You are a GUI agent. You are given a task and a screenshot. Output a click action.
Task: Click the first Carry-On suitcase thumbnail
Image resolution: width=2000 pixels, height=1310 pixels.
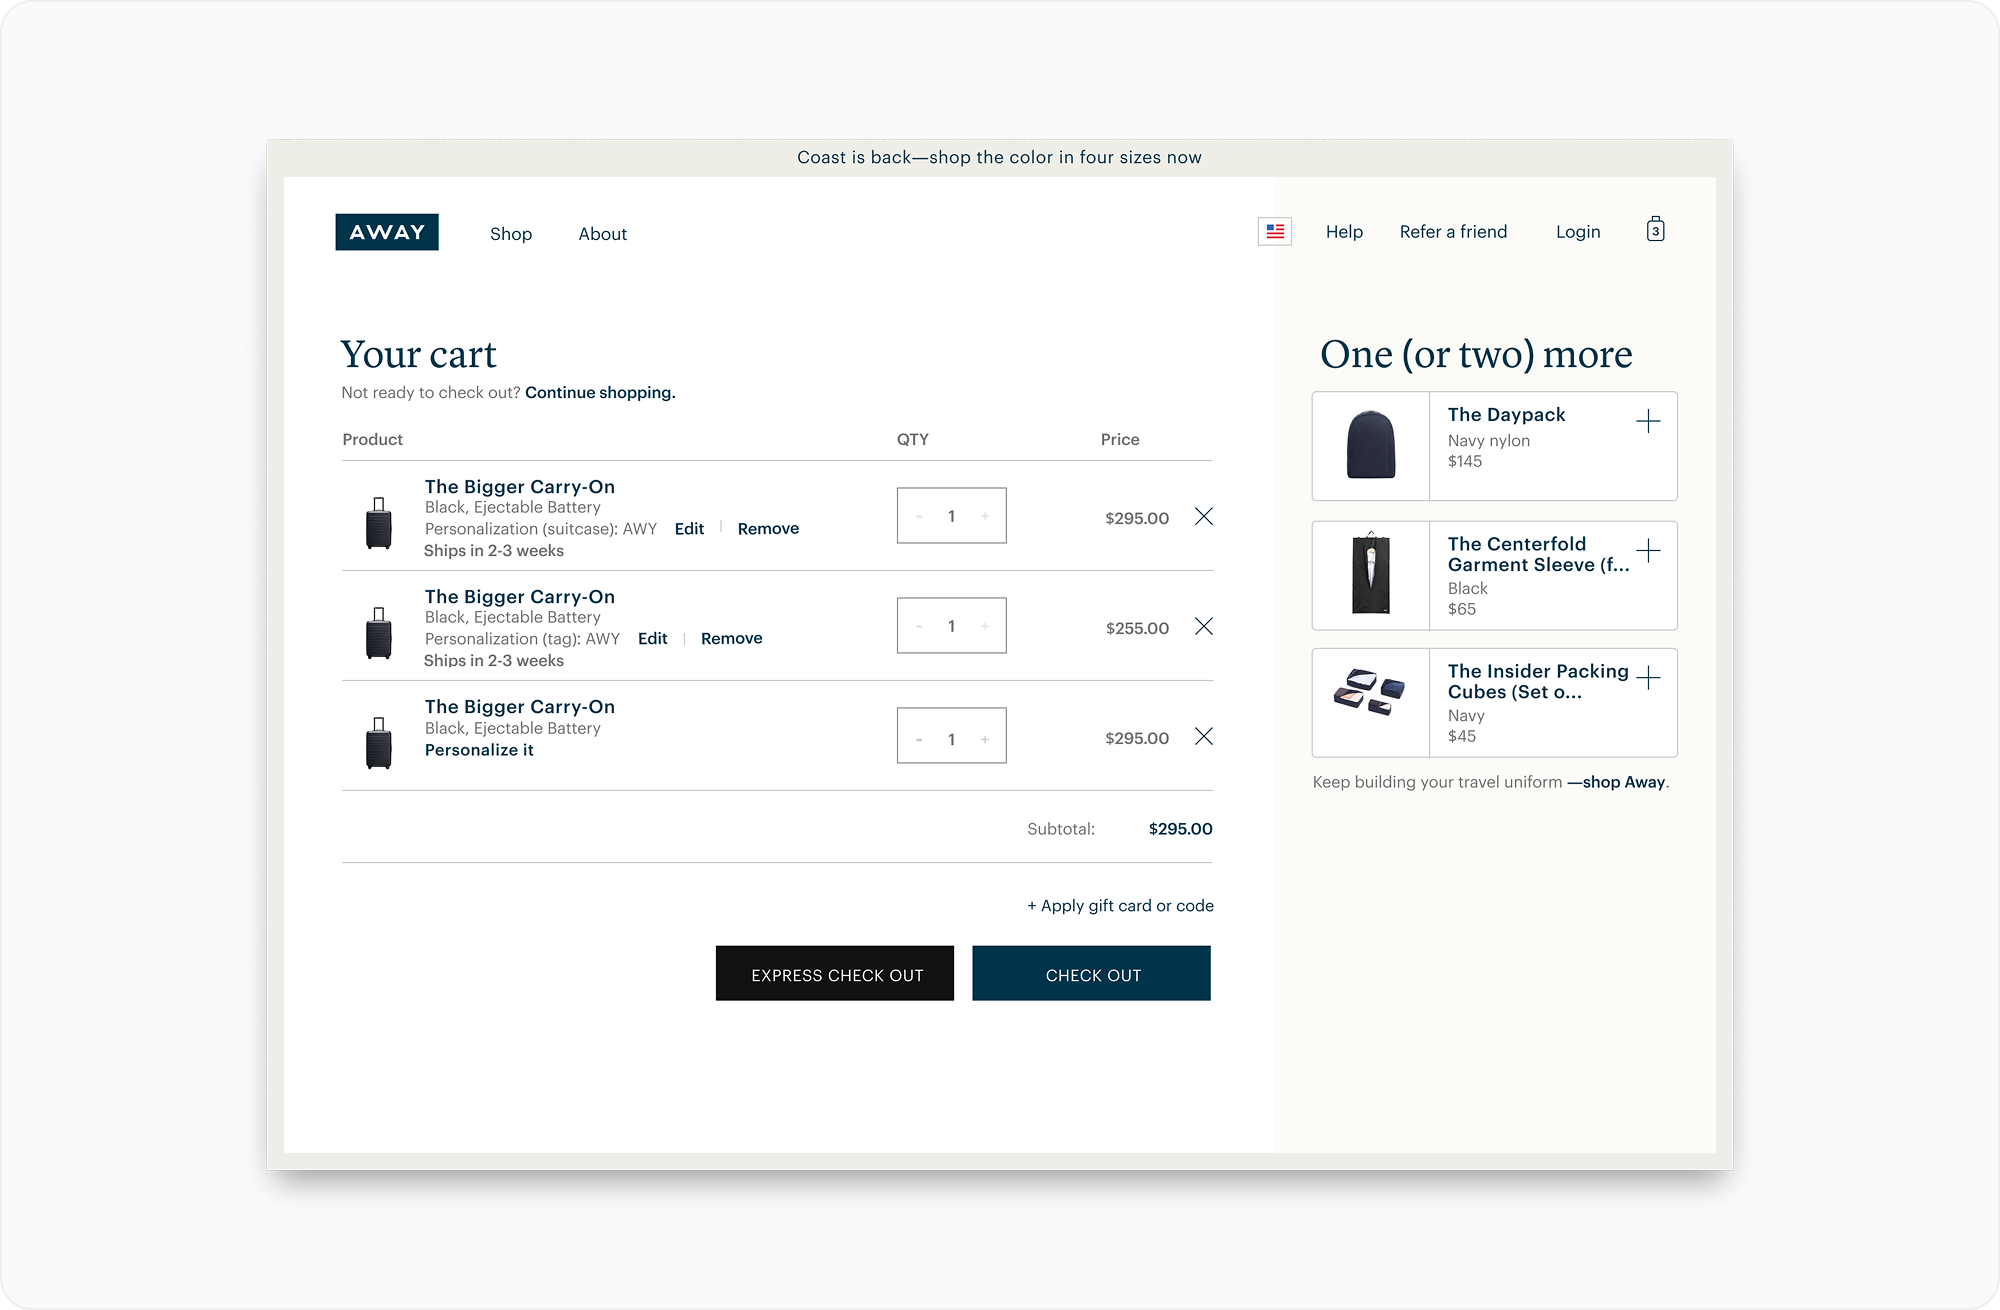(379, 523)
